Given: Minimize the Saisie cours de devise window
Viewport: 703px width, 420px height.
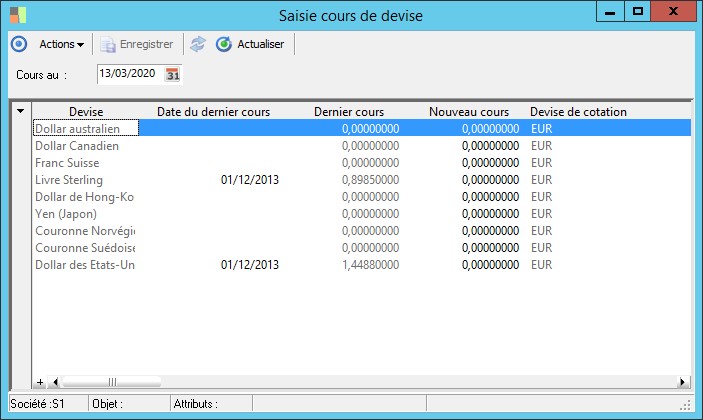Looking at the screenshot, I should 610,12.
